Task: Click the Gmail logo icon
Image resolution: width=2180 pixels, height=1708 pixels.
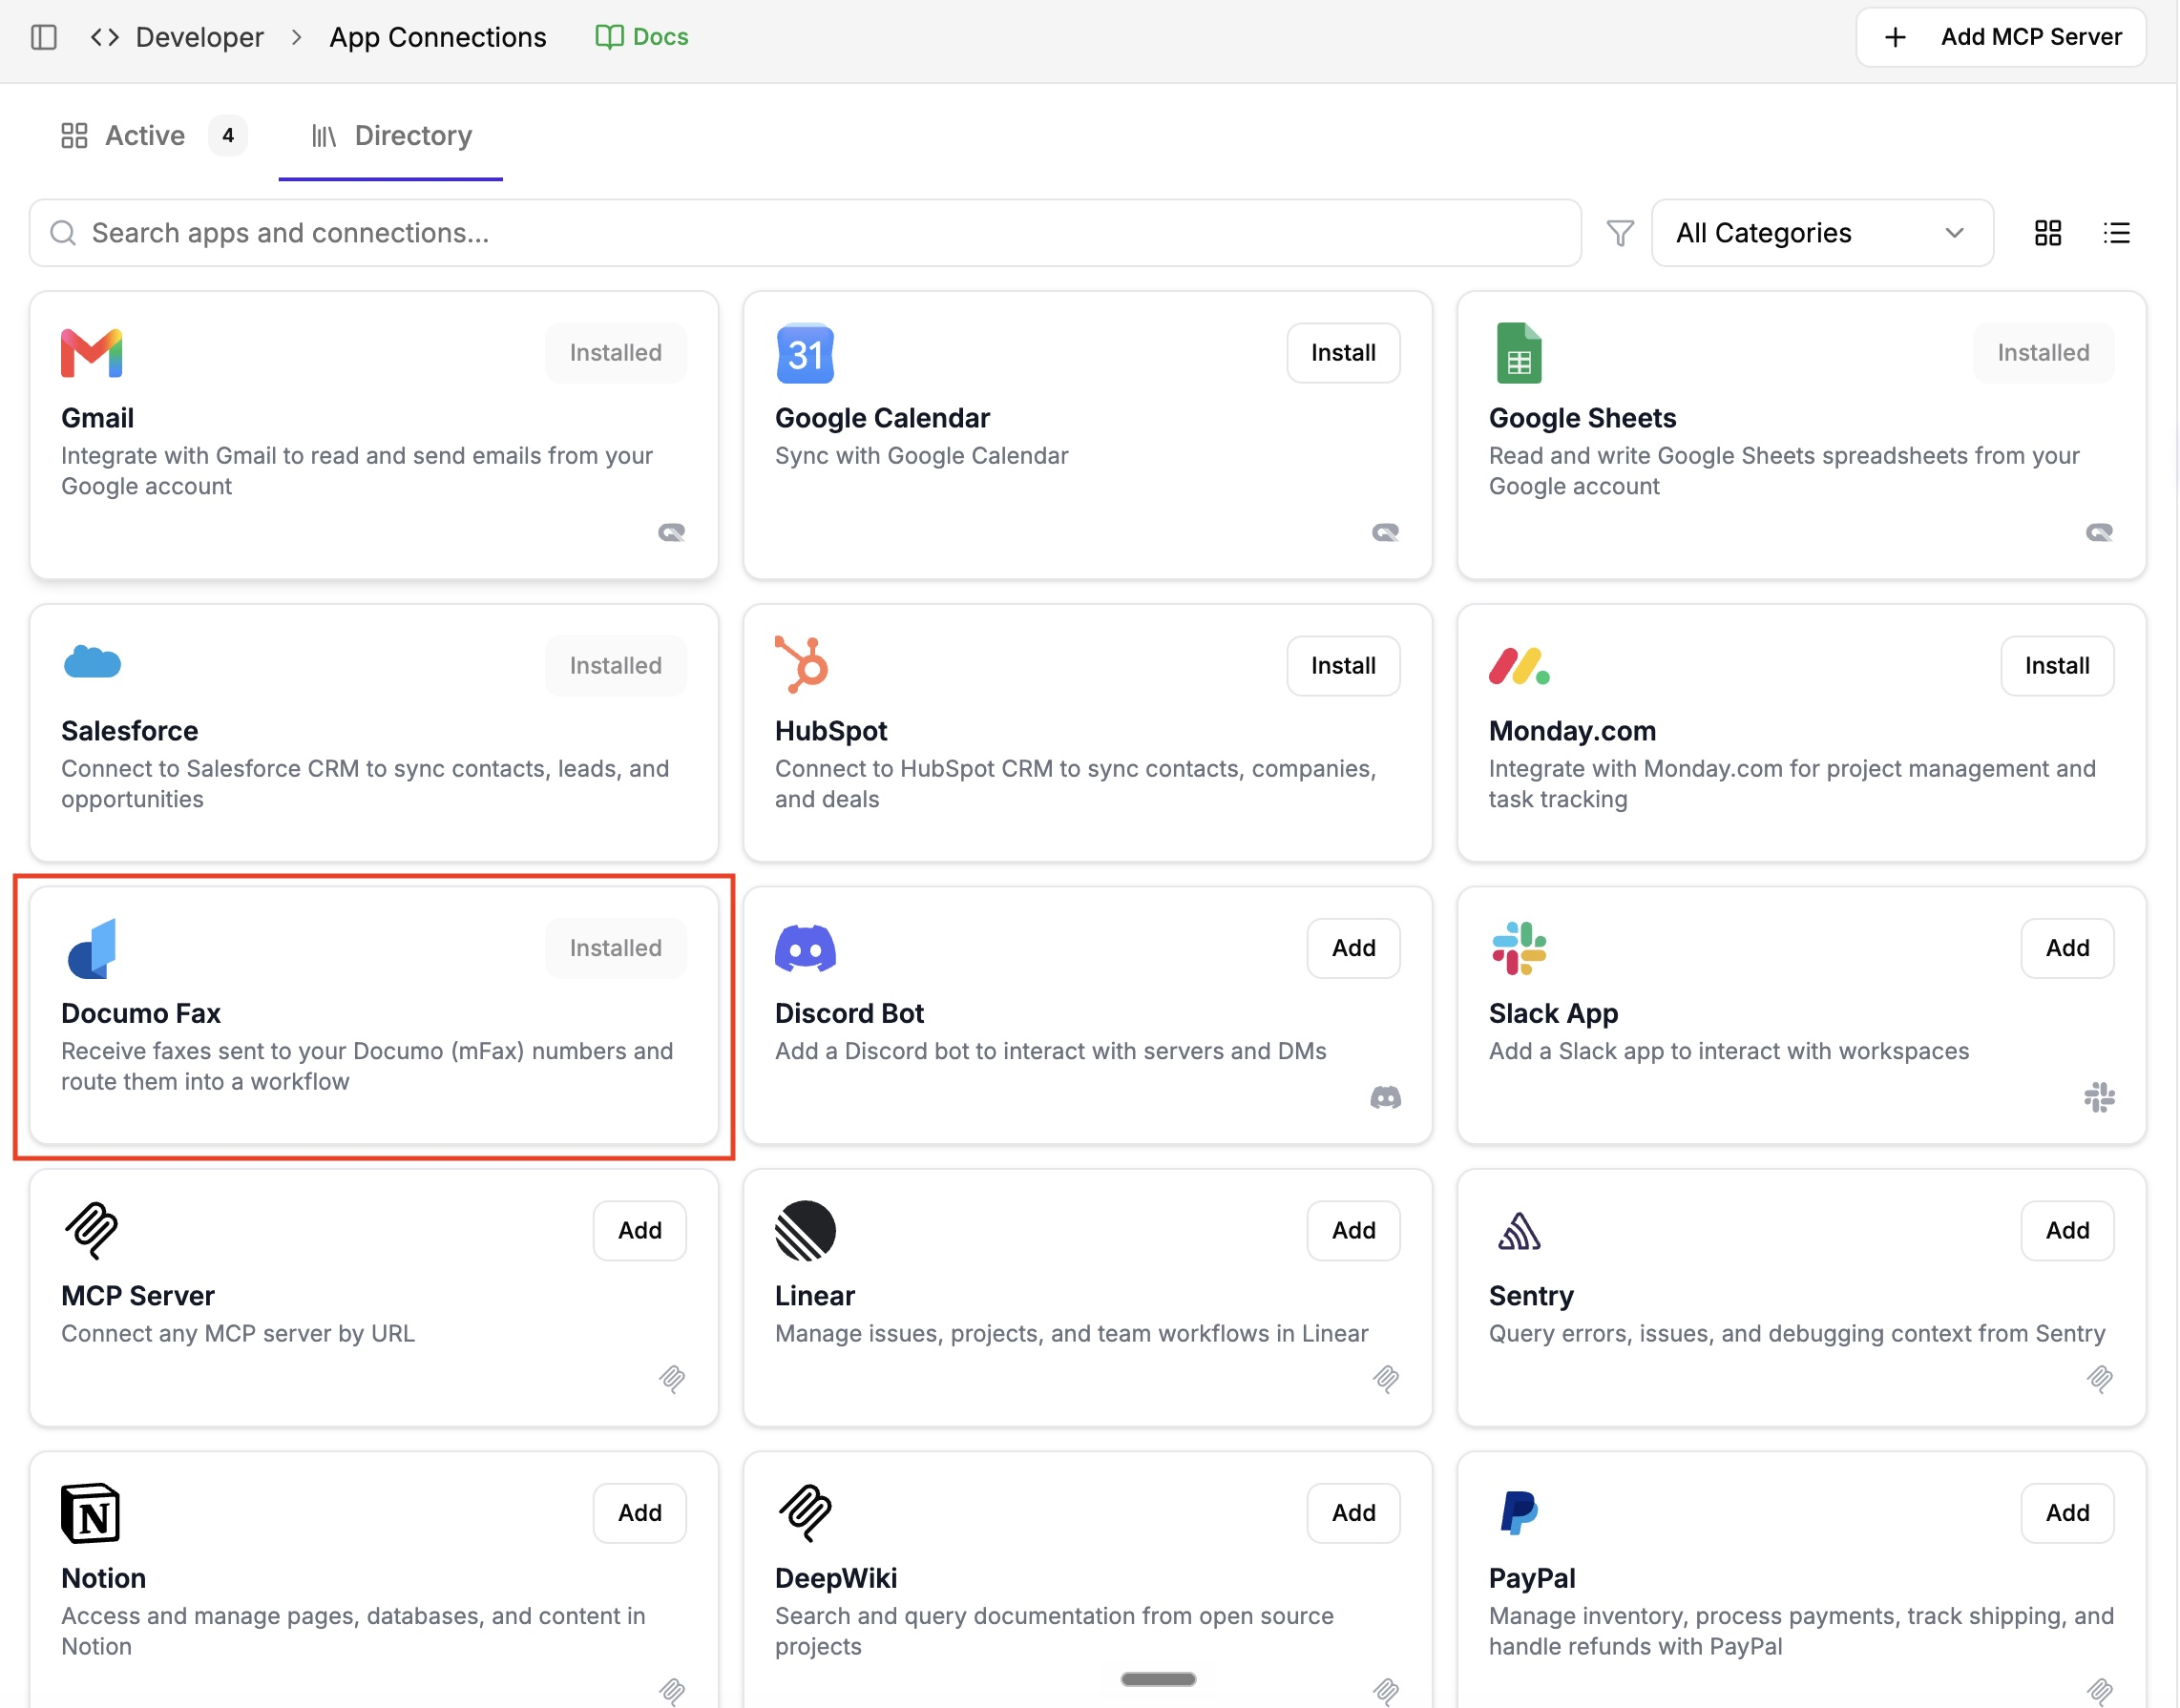Action: tap(91, 353)
